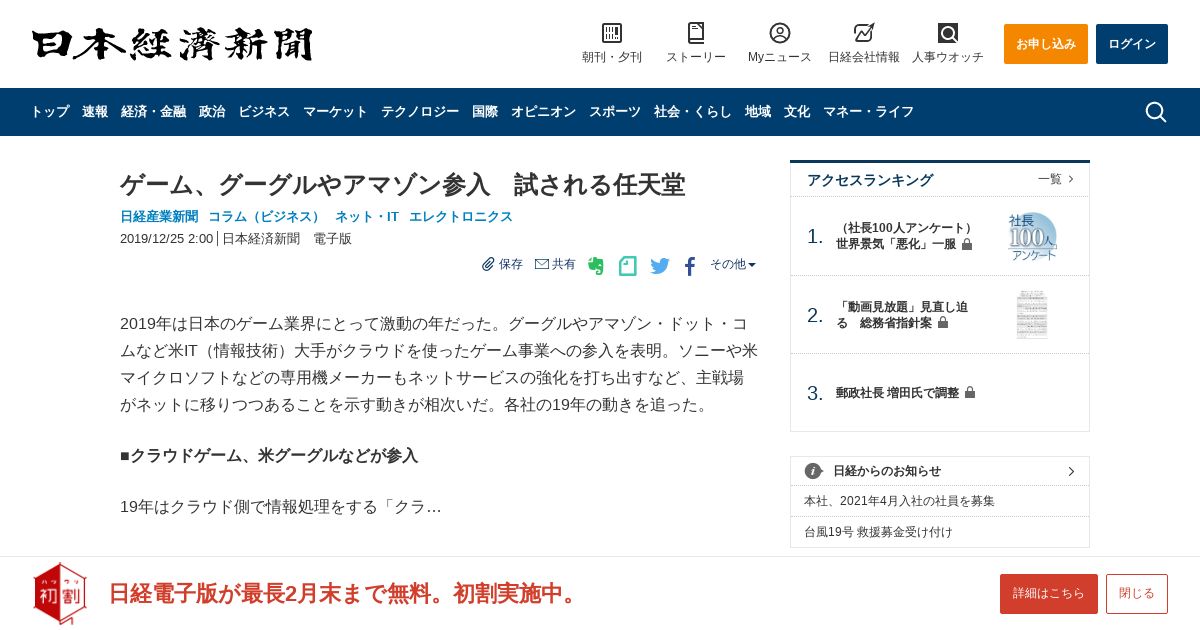1200x630 pixels.
Task: Click the 日経電子版が最長2月末まで無料 banner text
Action: pos(345,593)
